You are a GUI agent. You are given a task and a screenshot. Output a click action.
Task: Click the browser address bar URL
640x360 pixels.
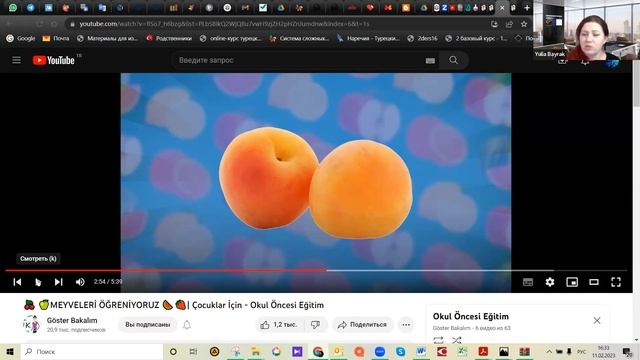(224, 24)
